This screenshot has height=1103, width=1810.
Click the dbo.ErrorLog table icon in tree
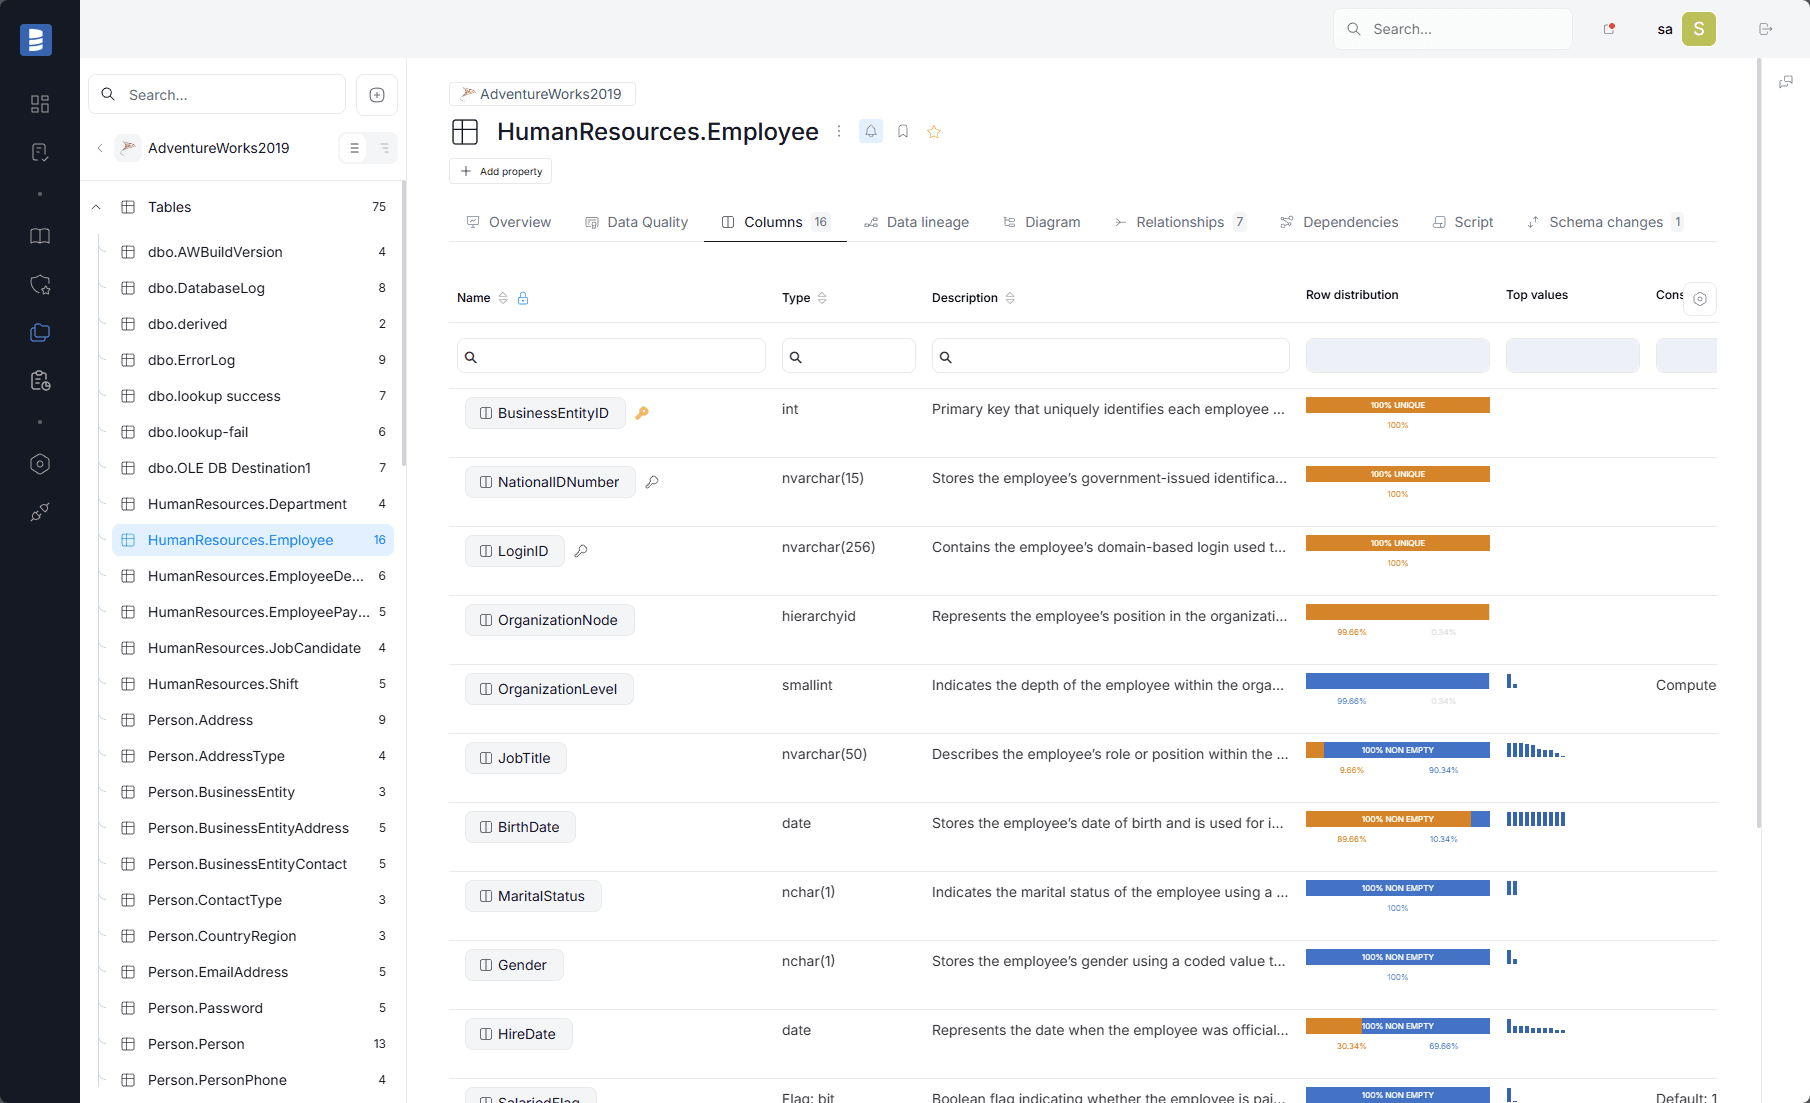pos(128,360)
